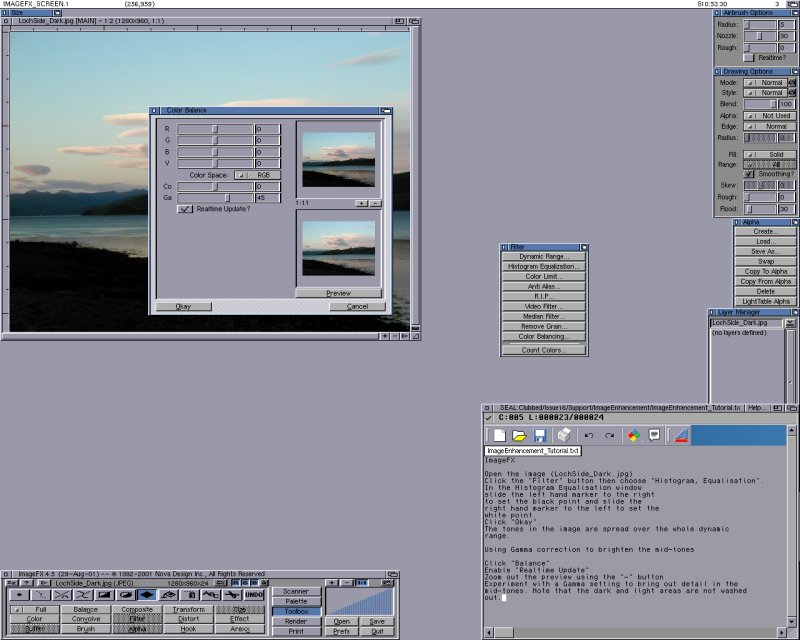
Task: Click the undo arrow in editor toolbar
Action: (589, 435)
